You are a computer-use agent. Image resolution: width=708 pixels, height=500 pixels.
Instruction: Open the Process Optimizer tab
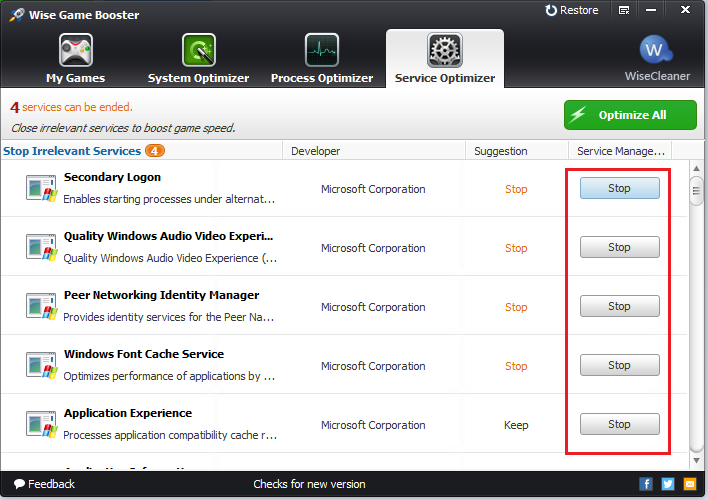tap(321, 59)
